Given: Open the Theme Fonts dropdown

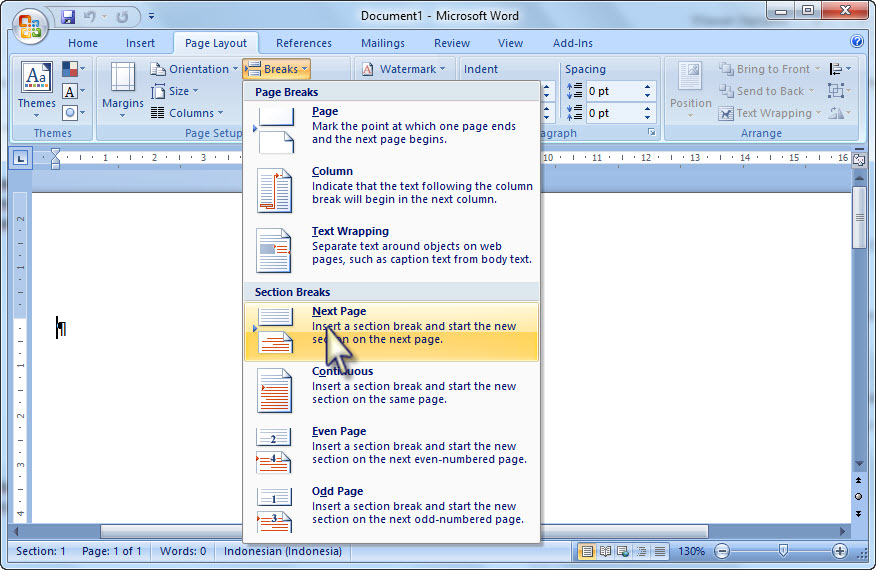Looking at the screenshot, I should pyautogui.click(x=74, y=91).
